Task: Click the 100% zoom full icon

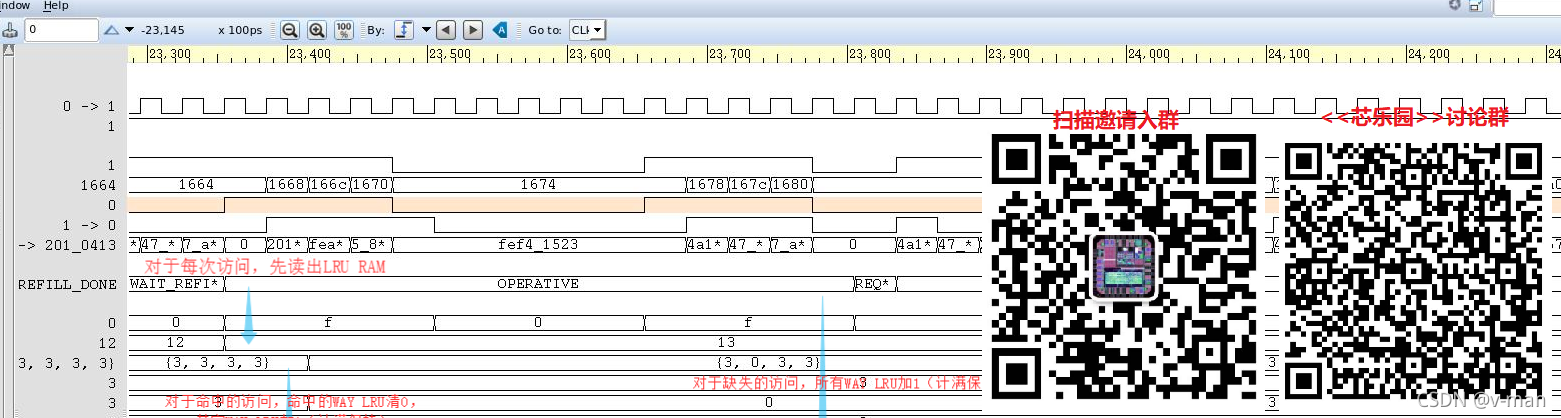Action: point(344,30)
